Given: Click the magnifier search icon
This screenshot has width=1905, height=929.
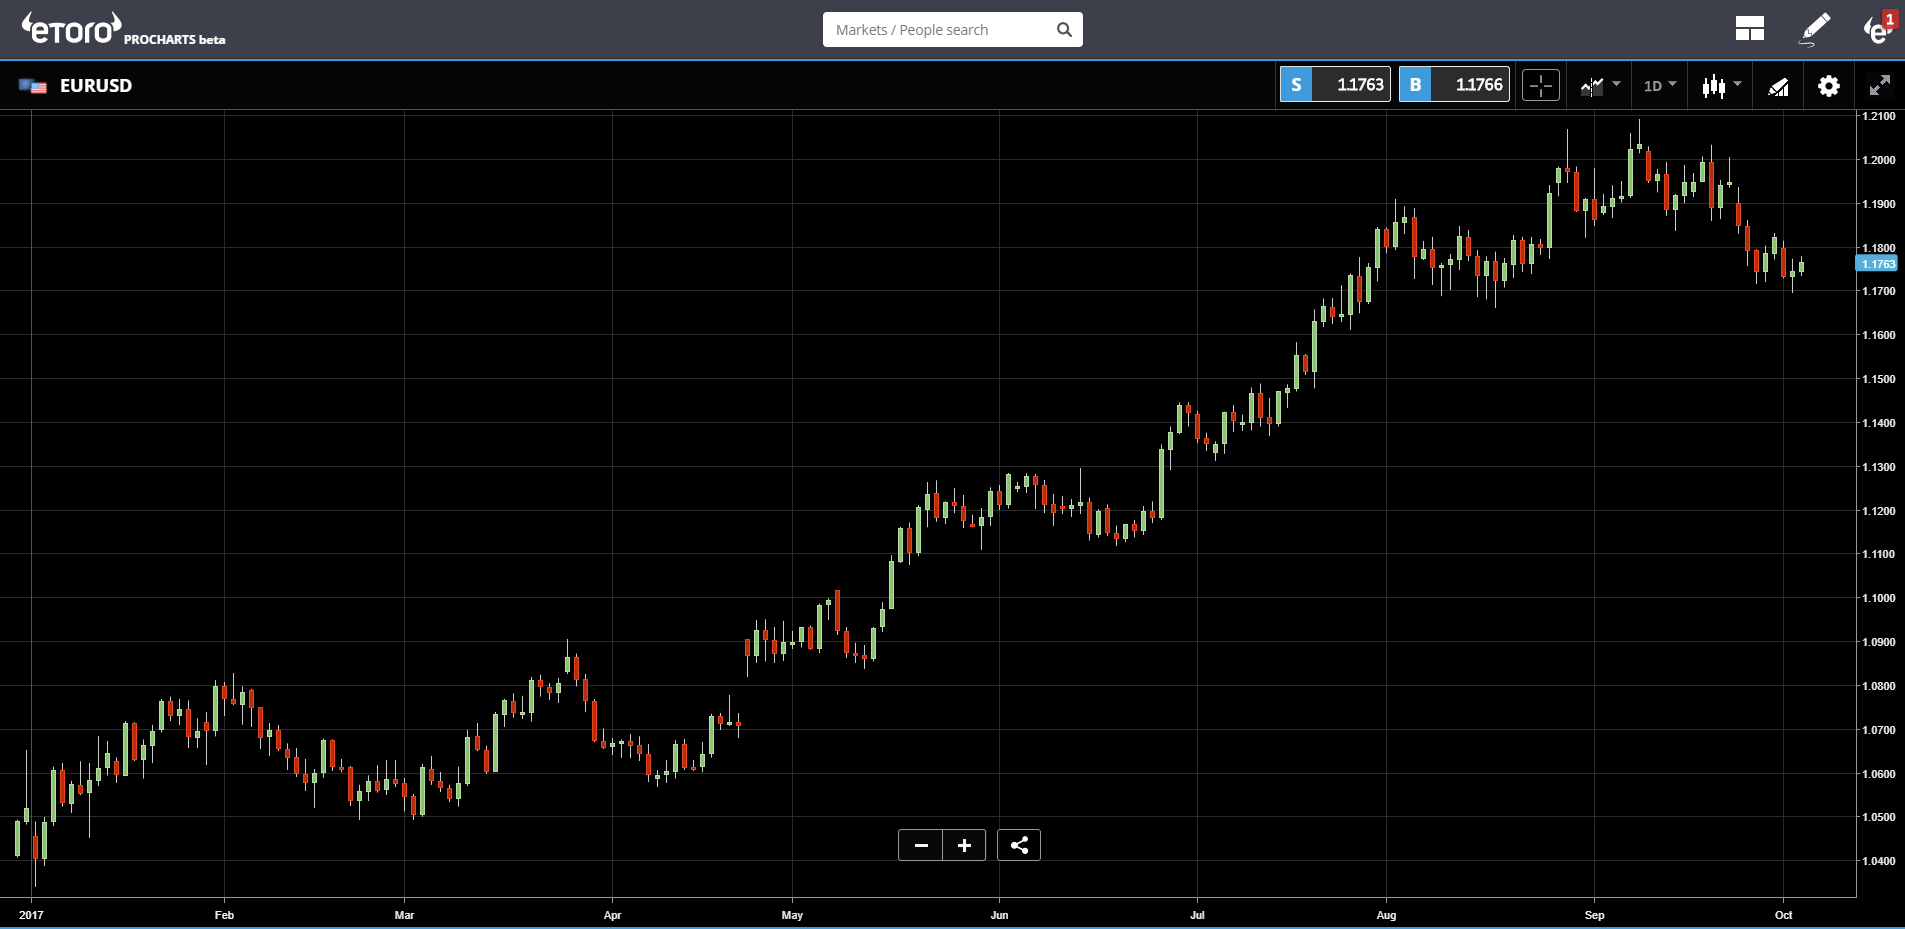Looking at the screenshot, I should (1064, 30).
